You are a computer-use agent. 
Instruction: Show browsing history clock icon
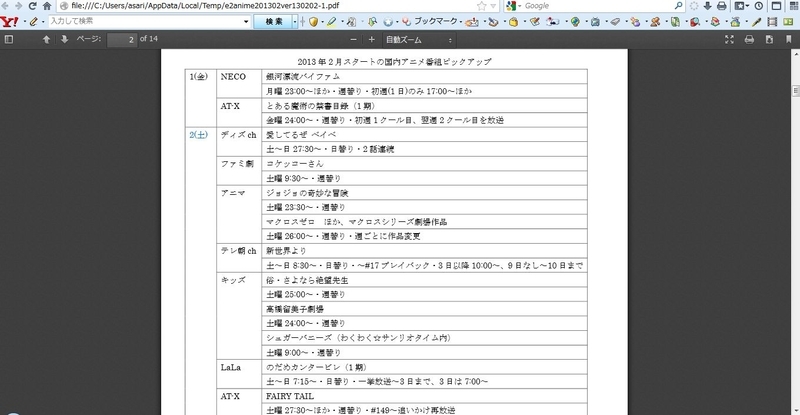point(759,6)
